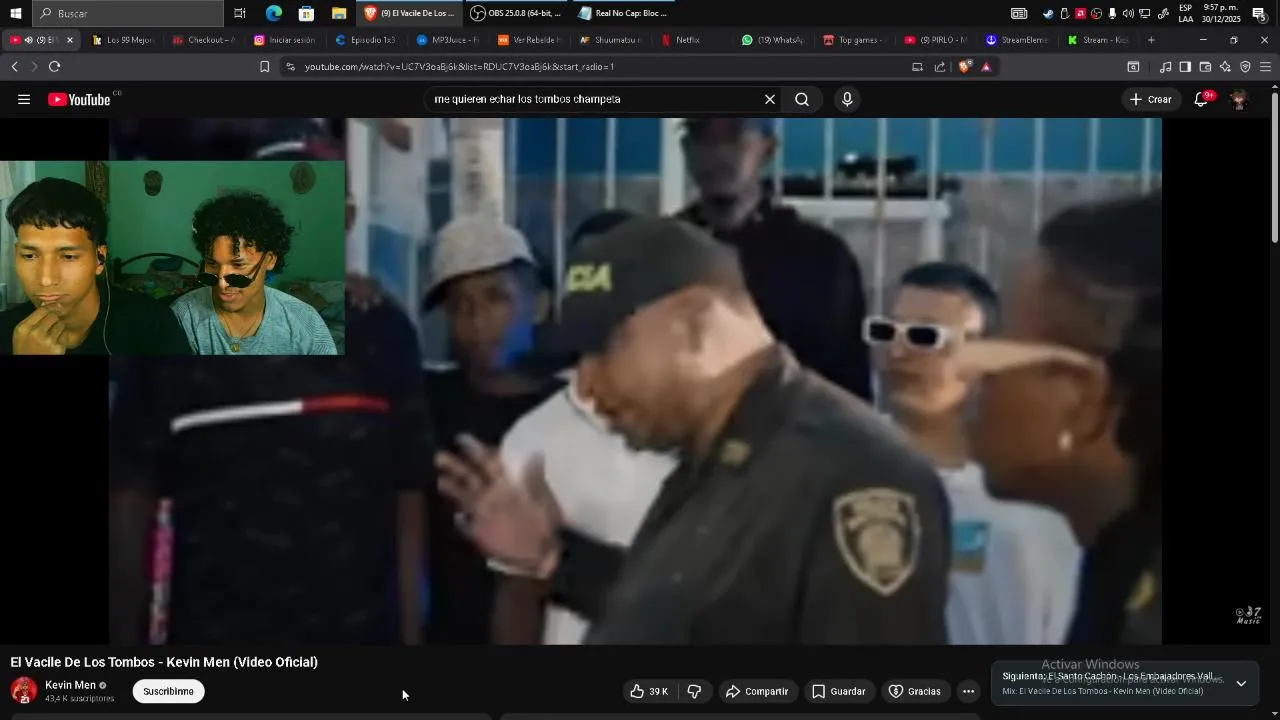Open the Brave main hamburger menu
This screenshot has width=1280, height=720.
point(1265,67)
